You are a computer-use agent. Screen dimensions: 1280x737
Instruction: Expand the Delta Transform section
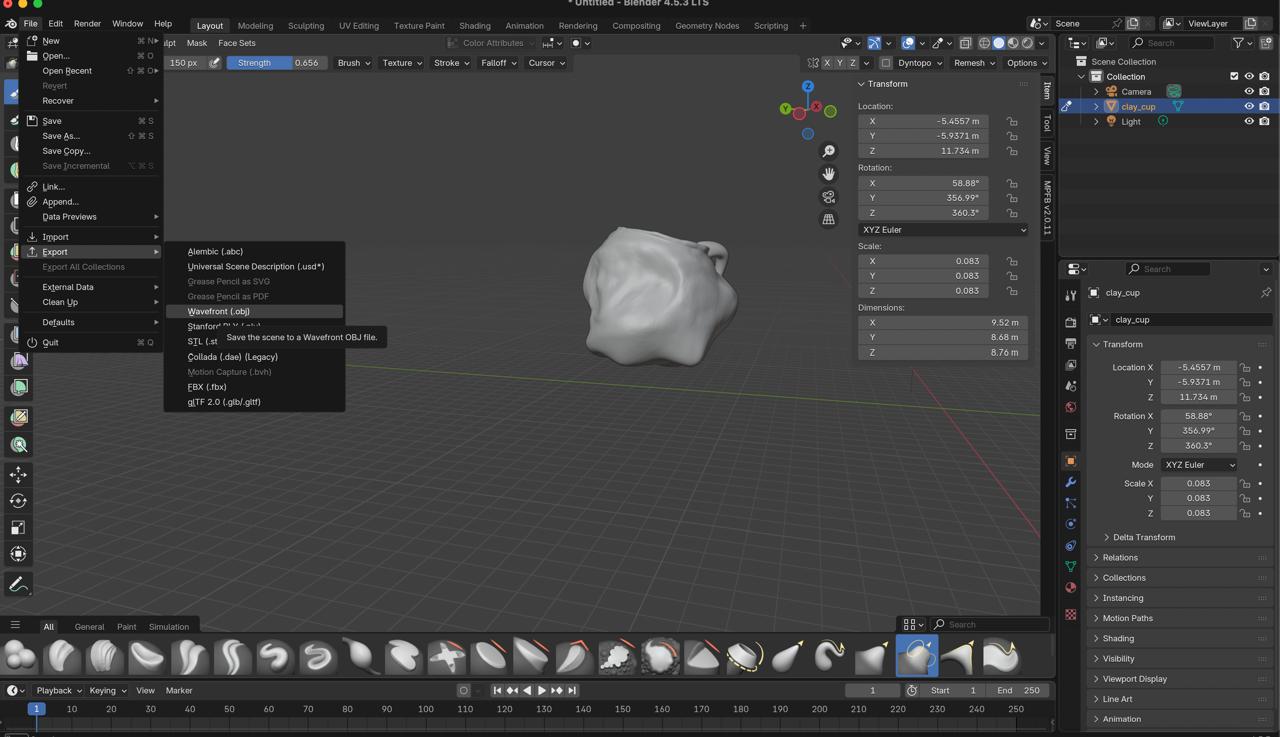(x=1143, y=537)
